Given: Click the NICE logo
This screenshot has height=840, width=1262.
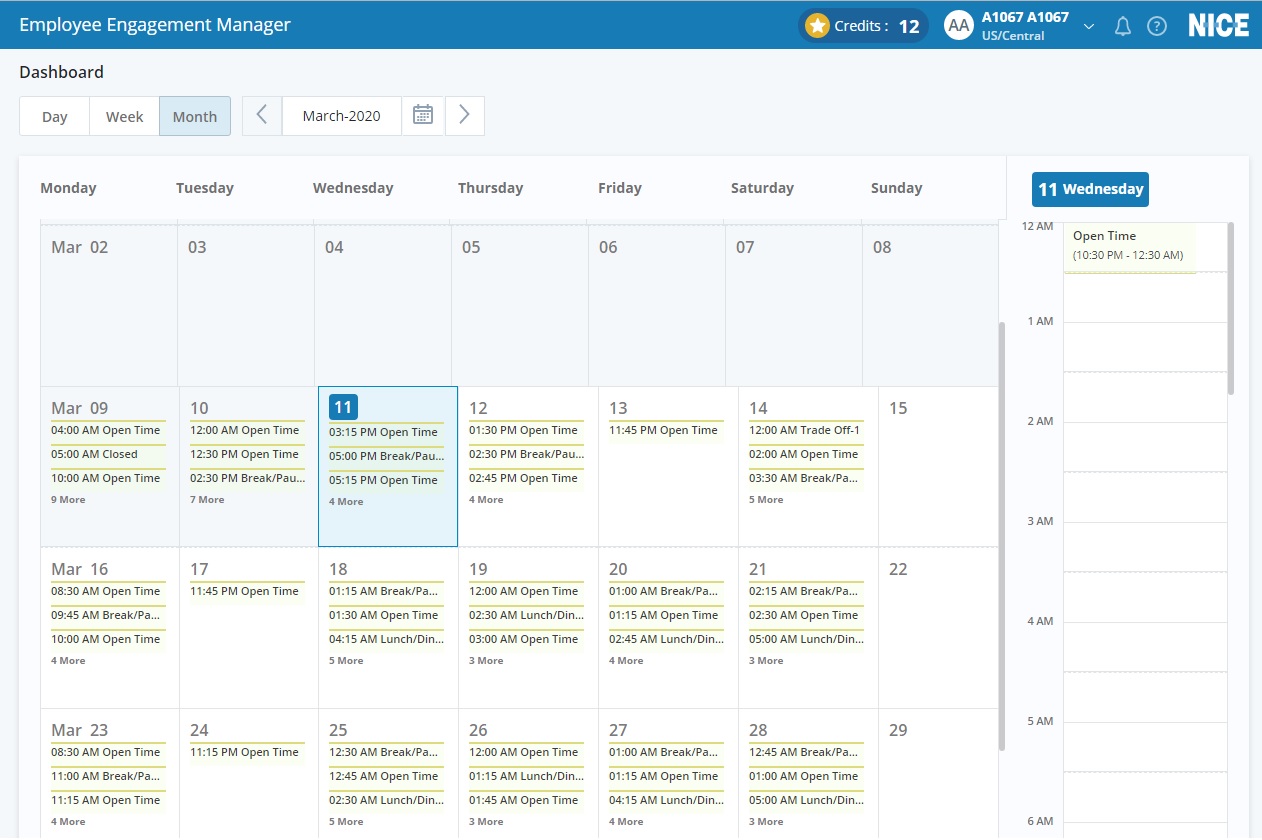Looking at the screenshot, I should 1218,26.
